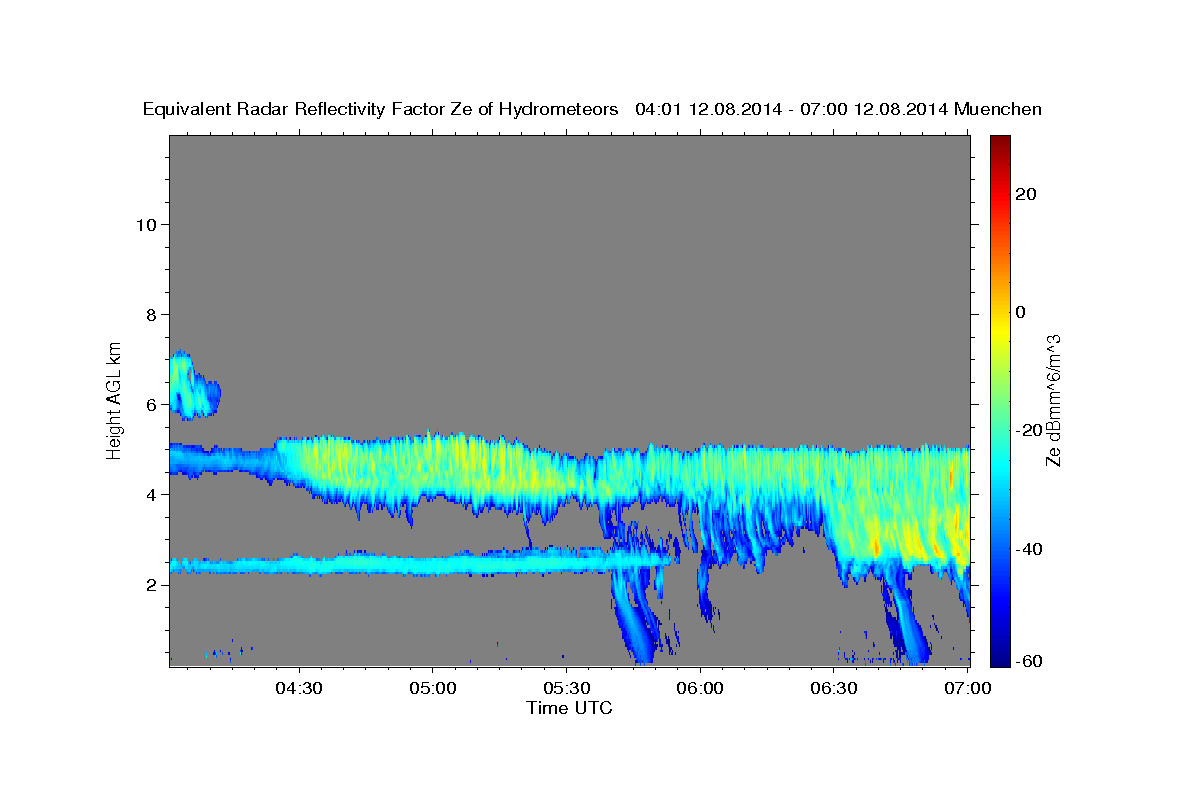Click the colorbar tick value -20
This screenshot has height=800, width=1200.
coord(1030,430)
